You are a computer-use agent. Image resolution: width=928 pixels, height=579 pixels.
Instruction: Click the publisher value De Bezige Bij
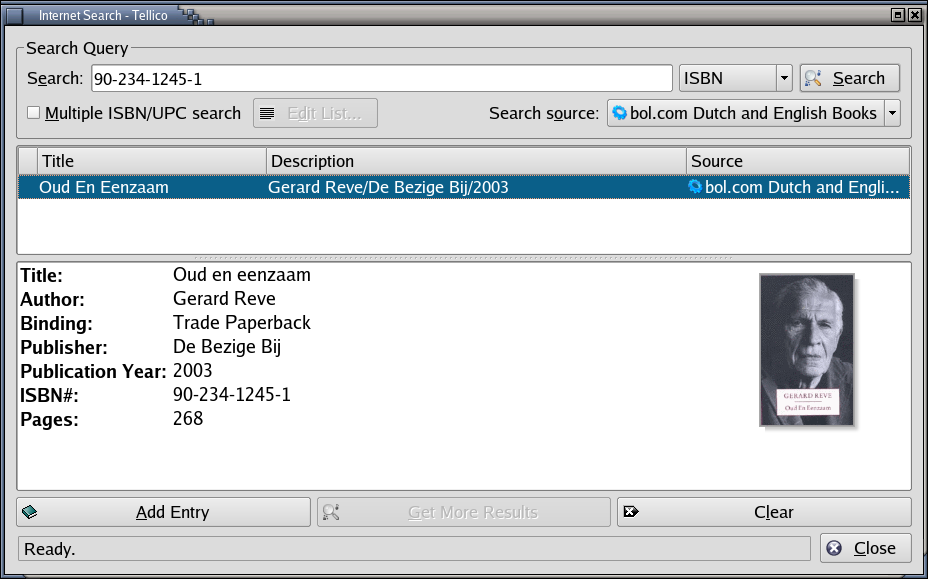pos(227,346)
